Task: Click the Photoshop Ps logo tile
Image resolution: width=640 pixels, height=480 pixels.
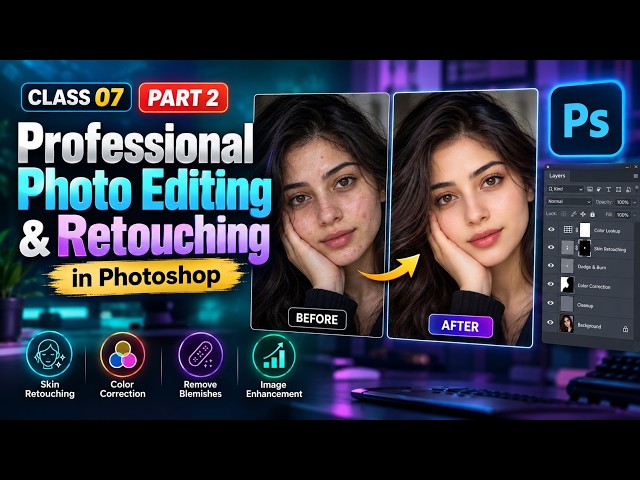Action: point(586,119)
